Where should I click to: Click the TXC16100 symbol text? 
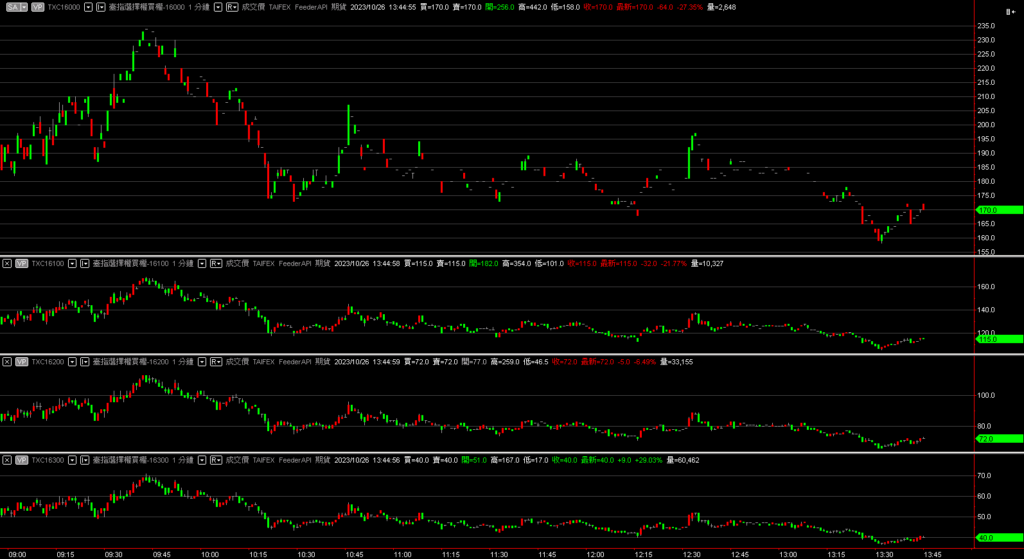click(x=48, y=263)
